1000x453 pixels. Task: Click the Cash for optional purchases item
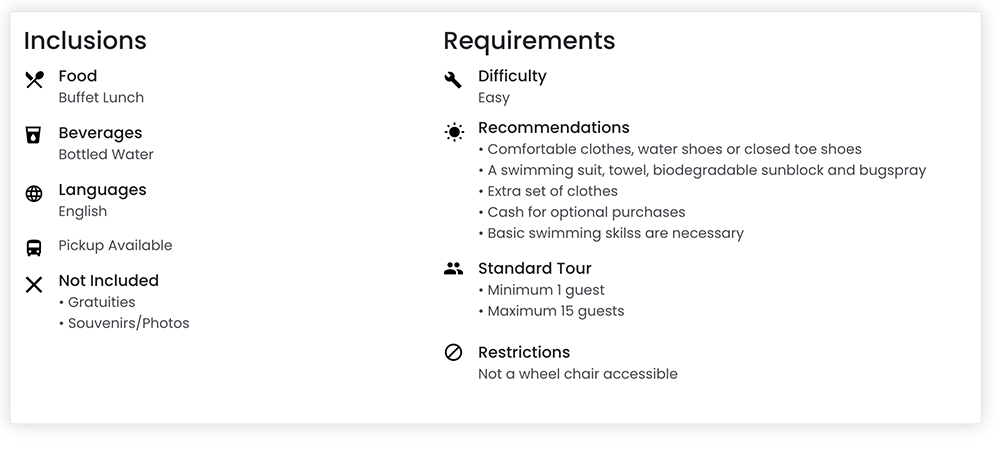coord(586,213)
